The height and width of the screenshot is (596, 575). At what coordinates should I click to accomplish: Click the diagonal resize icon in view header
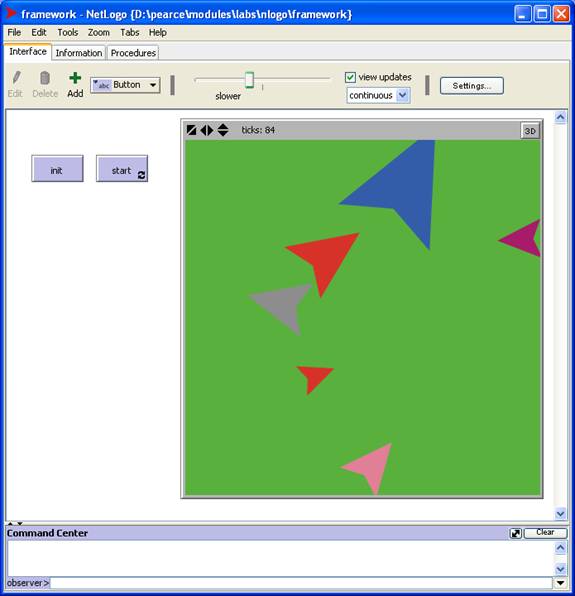pyautogui.click(x=192, y=130)
